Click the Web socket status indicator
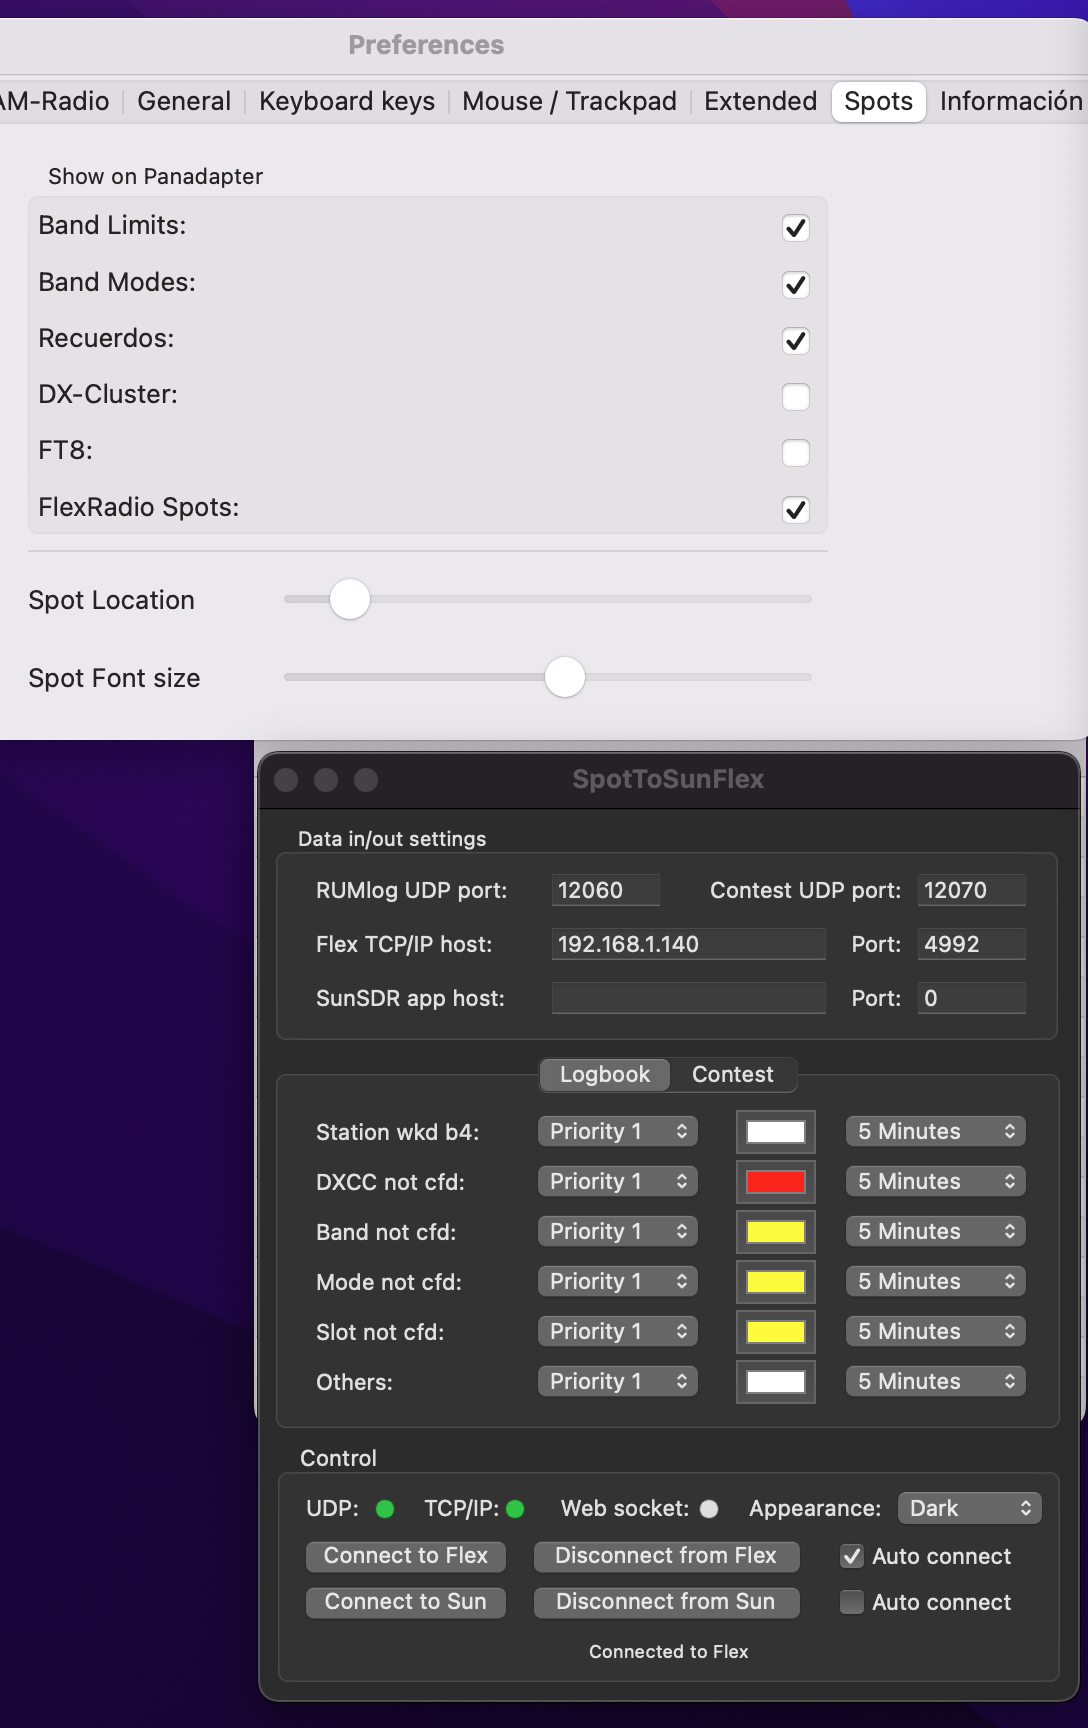This screenshot has width=1088, height=1728. point(709,1509)
